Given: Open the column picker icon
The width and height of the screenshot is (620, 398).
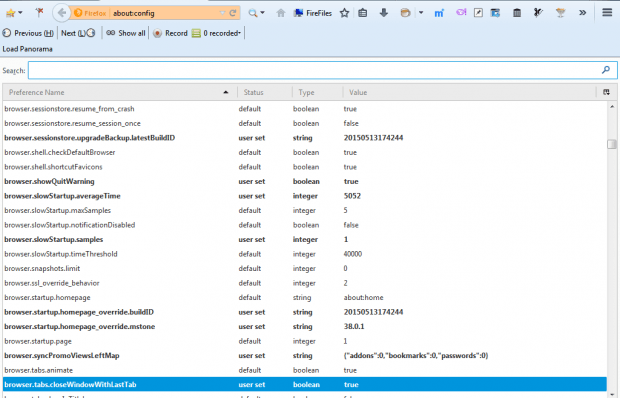Looking at the screenshot, I should point(606,92).
